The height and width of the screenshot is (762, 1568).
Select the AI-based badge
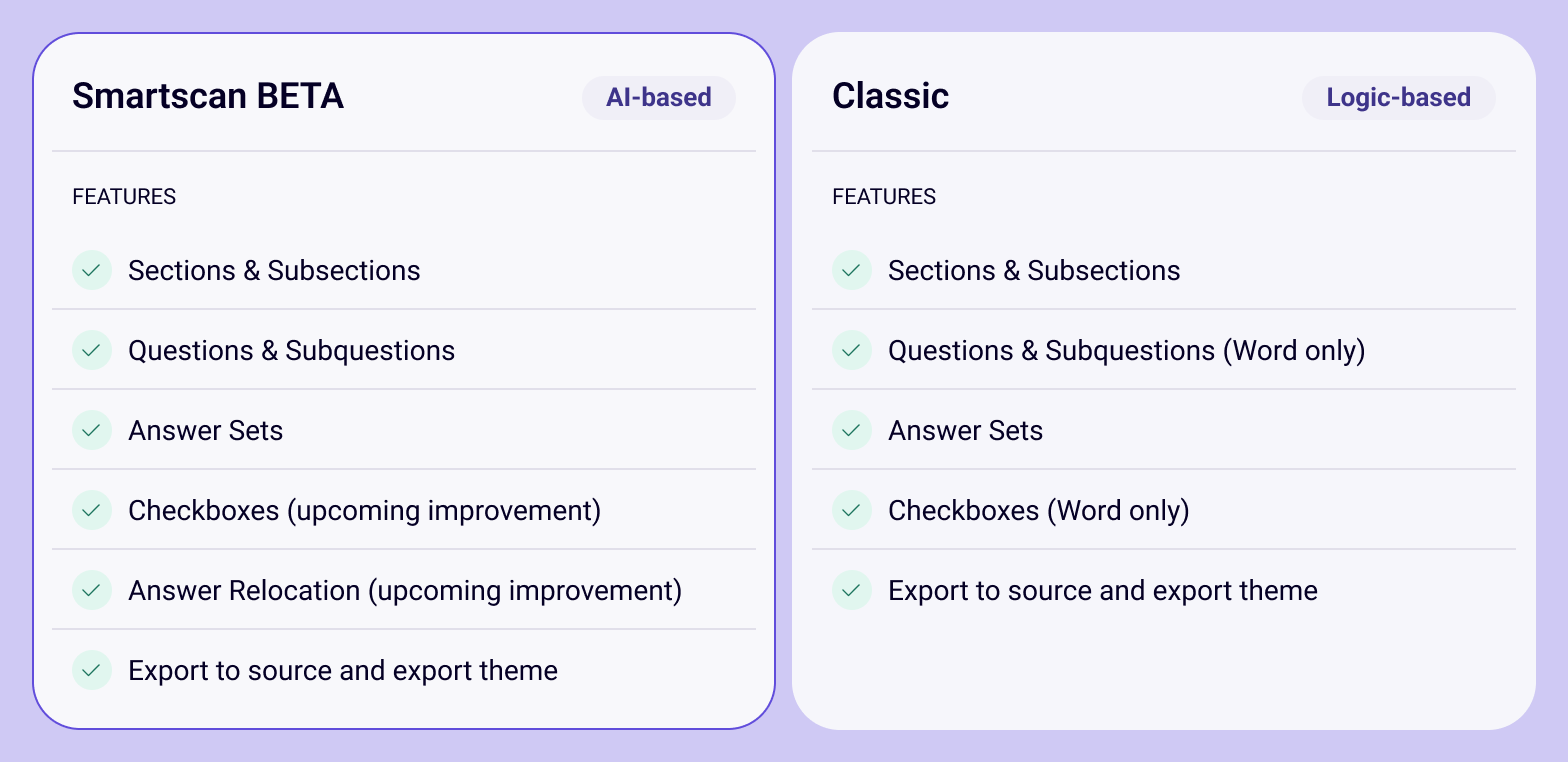pos(659,97)
